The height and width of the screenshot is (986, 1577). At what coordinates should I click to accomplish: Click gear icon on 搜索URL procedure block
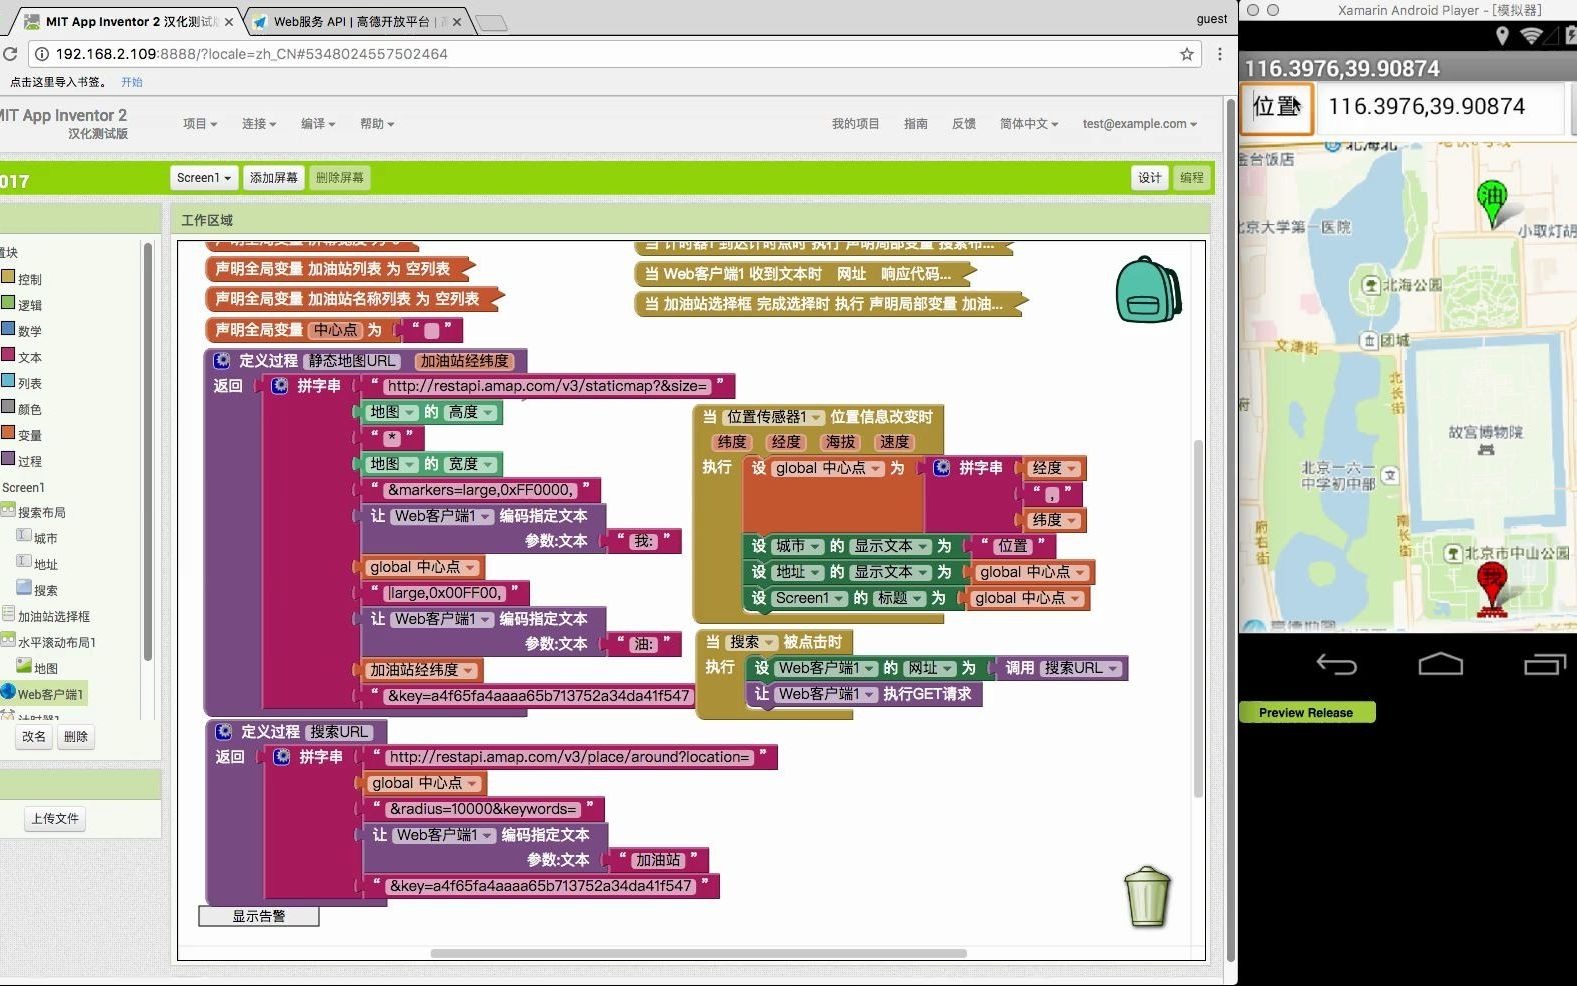pyautogui.click(x=224, y=731)
